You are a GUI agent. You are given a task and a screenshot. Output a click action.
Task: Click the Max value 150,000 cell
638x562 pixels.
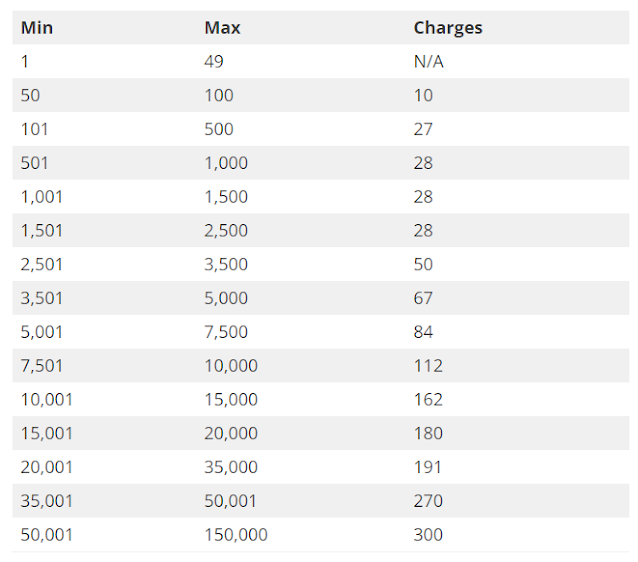click(236, 534)
